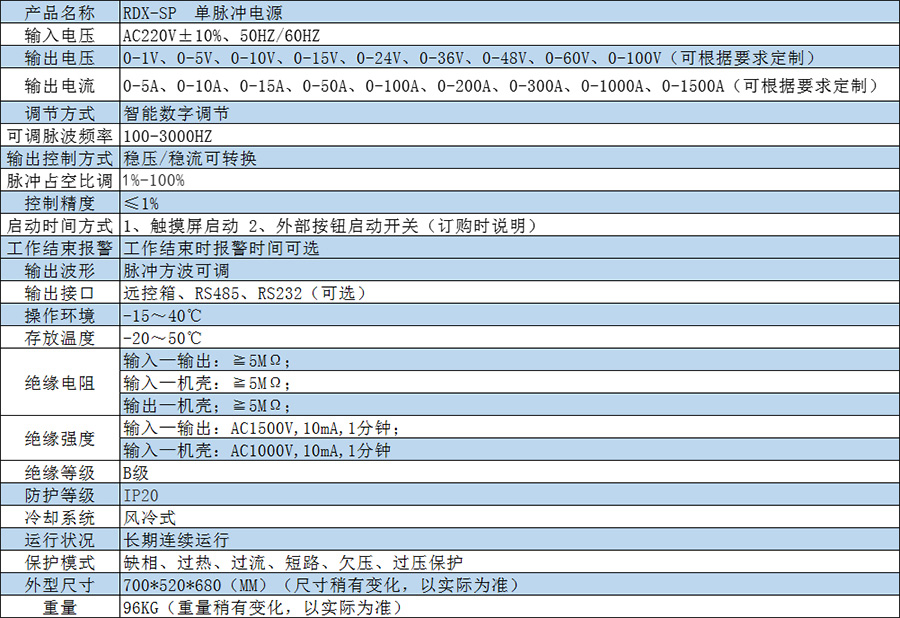
Task: Select the output current range starting '0-5A、0-10A'
Action: [501, 86]
